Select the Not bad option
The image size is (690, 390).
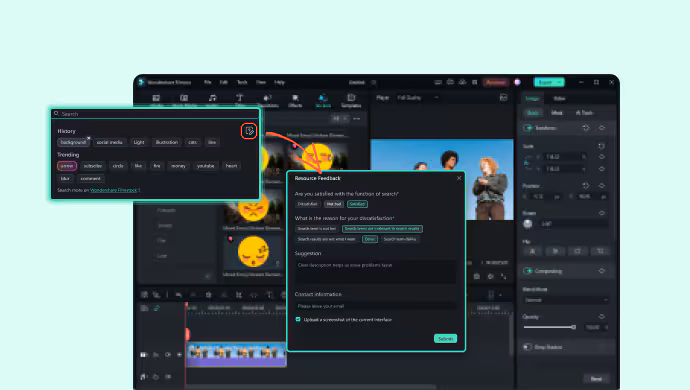pos(334,204)
